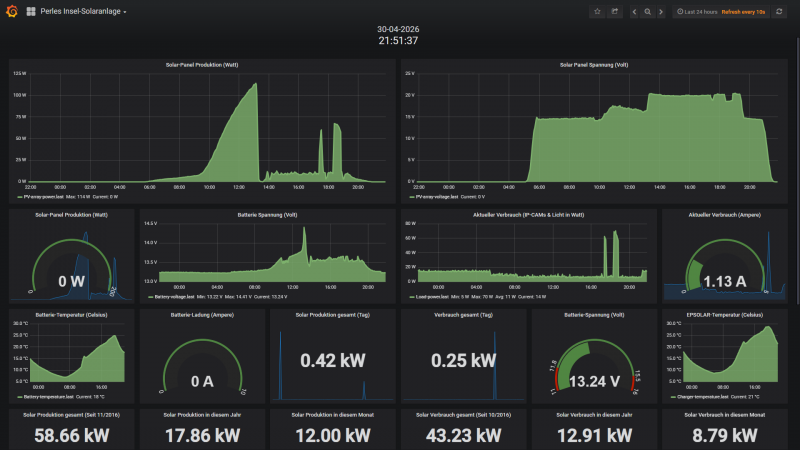
Task: Open Batterie-Spannung (Volt) gauge panel title
Action: (x=594, y=315)
